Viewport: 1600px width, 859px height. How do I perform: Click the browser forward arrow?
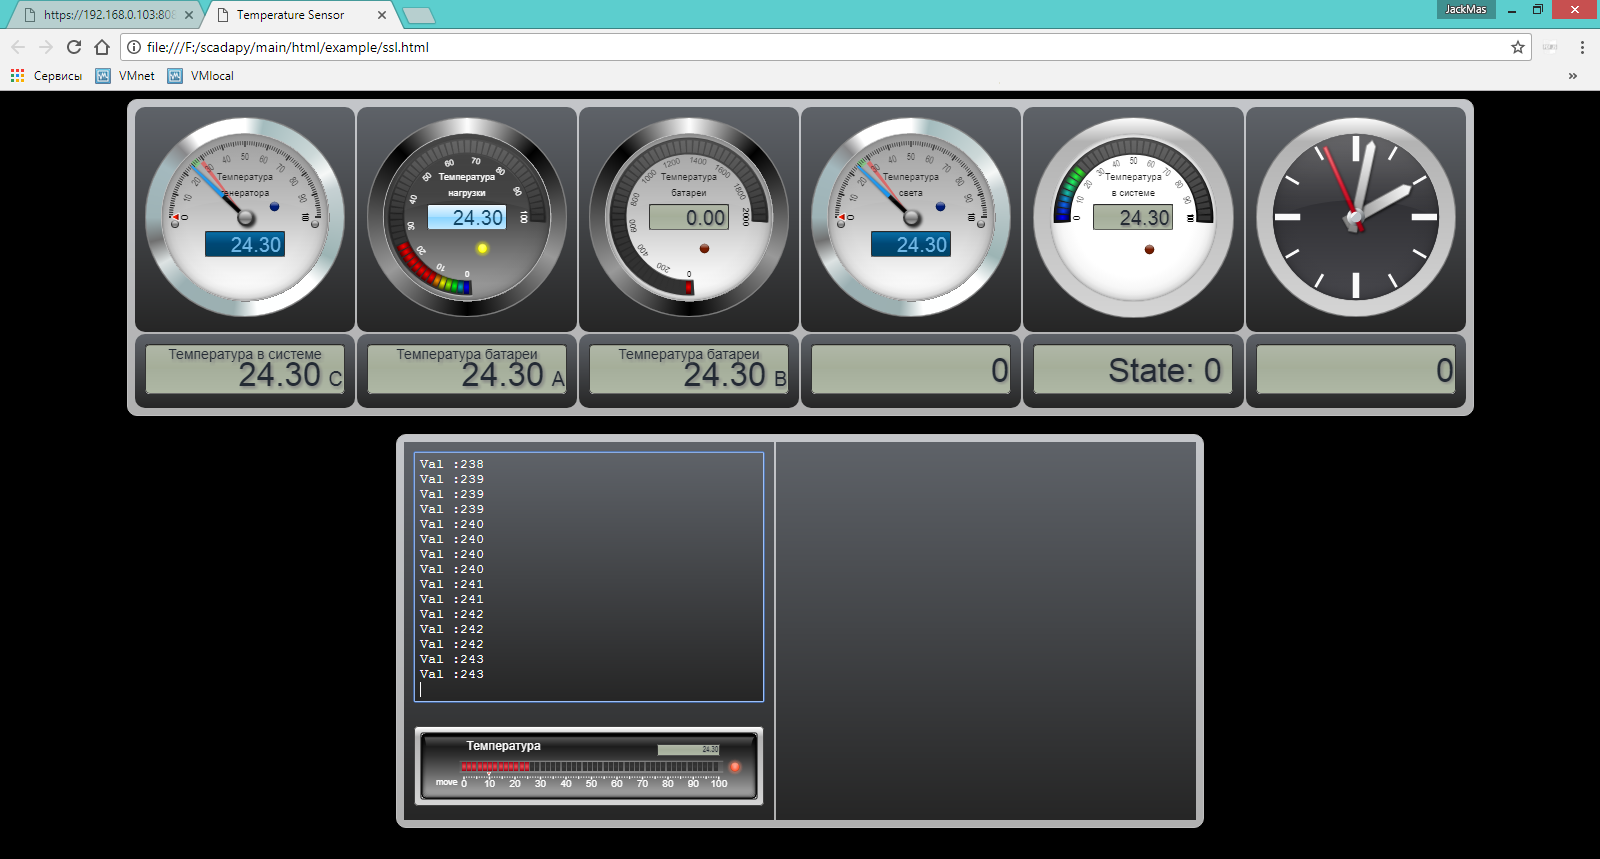(46, 47)
